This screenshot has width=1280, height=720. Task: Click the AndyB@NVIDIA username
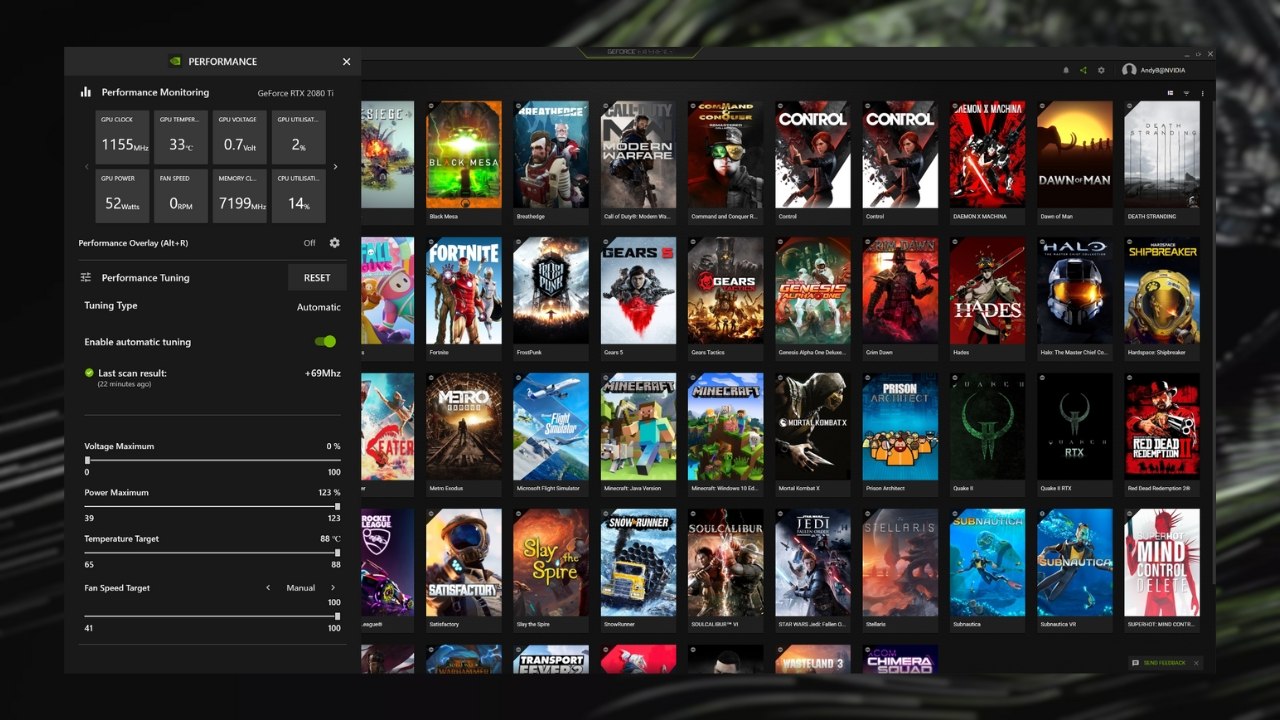pos(1163,70)
